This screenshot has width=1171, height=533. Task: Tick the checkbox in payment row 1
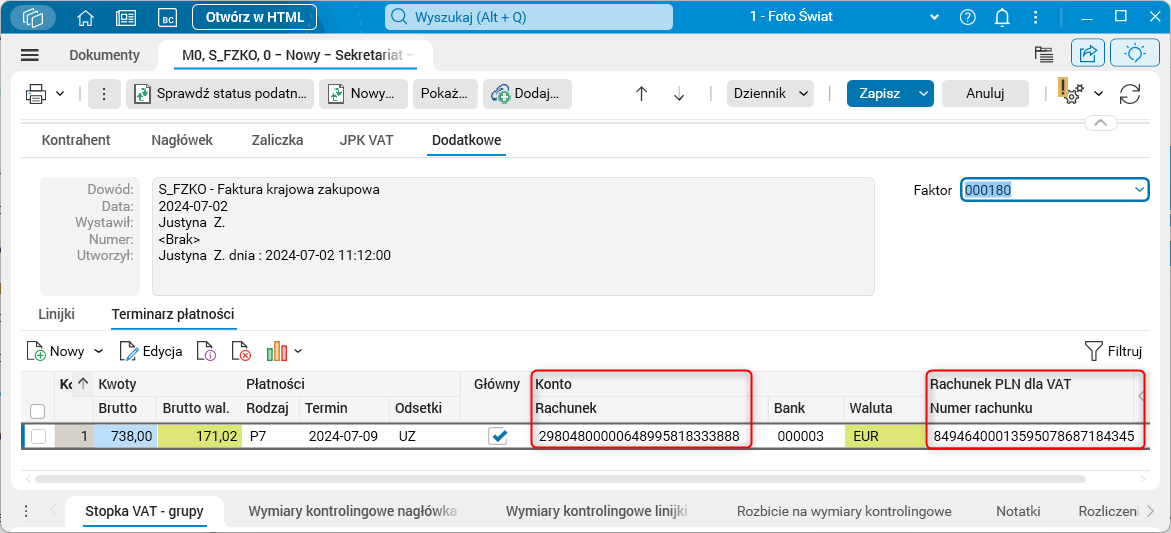(x=38, y=437)
